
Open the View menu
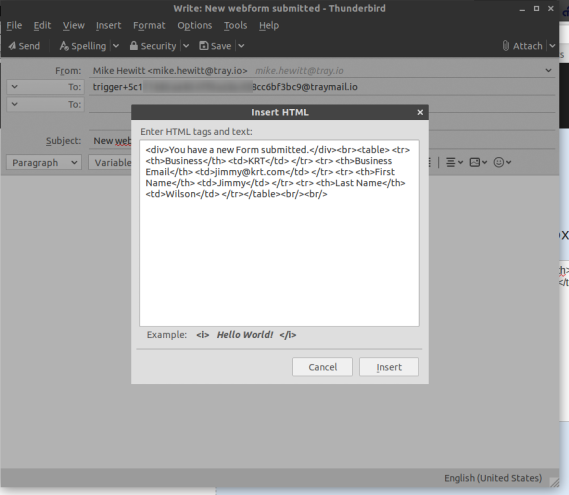[x=74, y=25]
